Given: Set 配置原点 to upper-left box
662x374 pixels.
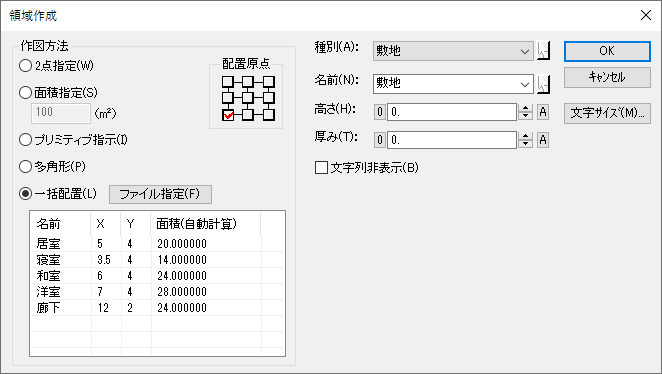Looking at the screenshot, I should point(228,81).
